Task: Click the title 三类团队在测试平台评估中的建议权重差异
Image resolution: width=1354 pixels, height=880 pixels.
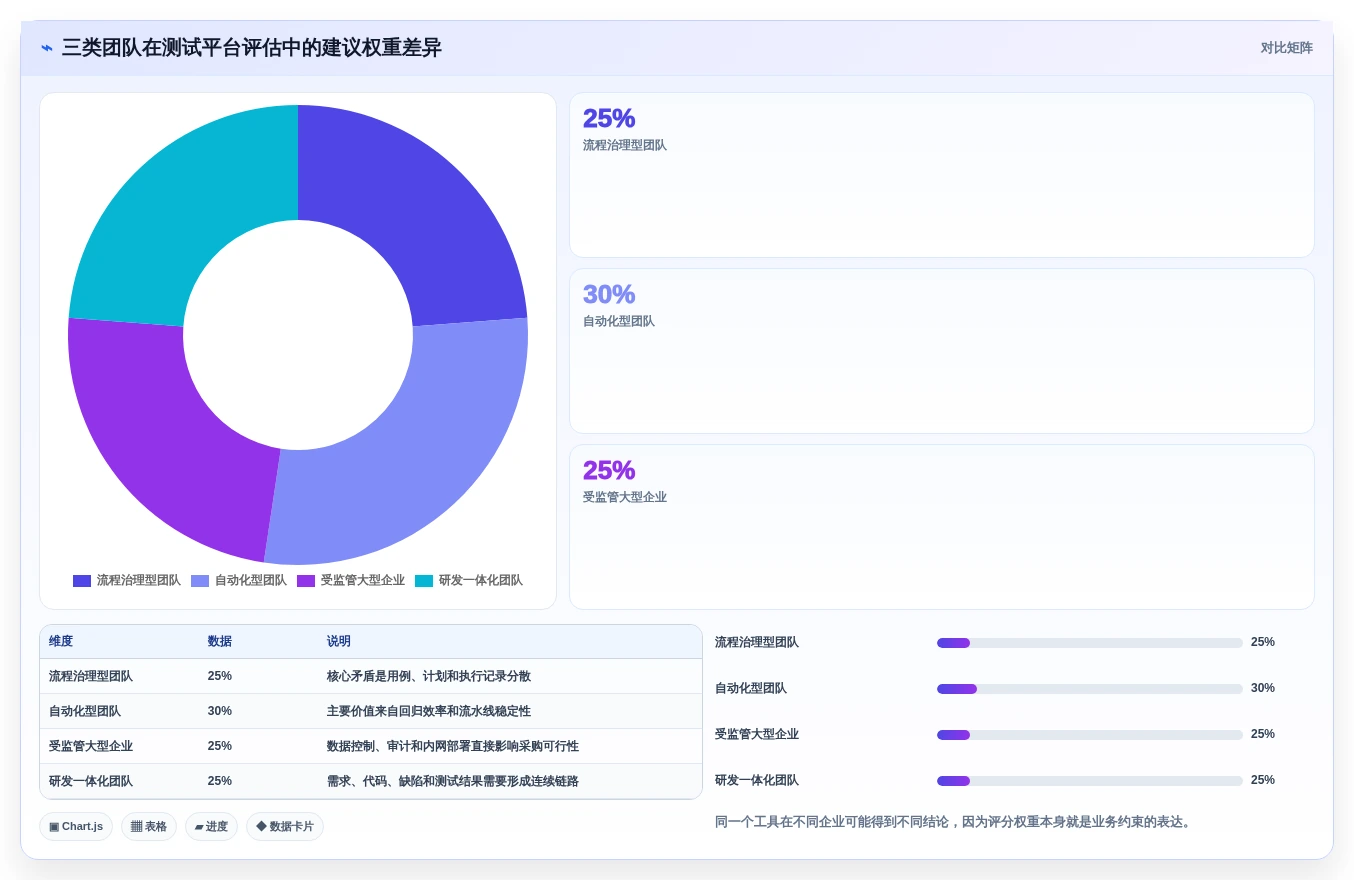Action: (251, 48)
